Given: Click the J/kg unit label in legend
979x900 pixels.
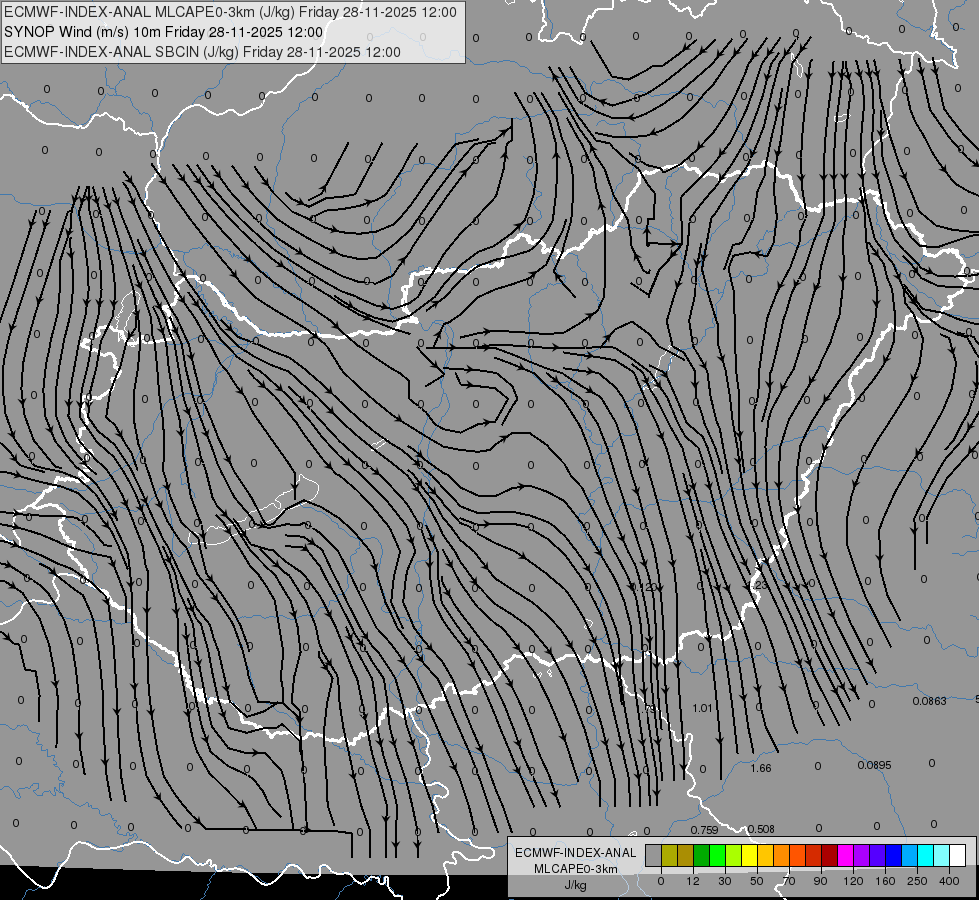Looking at the screenshot, I should pyautogui.click(x=575, y=884).
